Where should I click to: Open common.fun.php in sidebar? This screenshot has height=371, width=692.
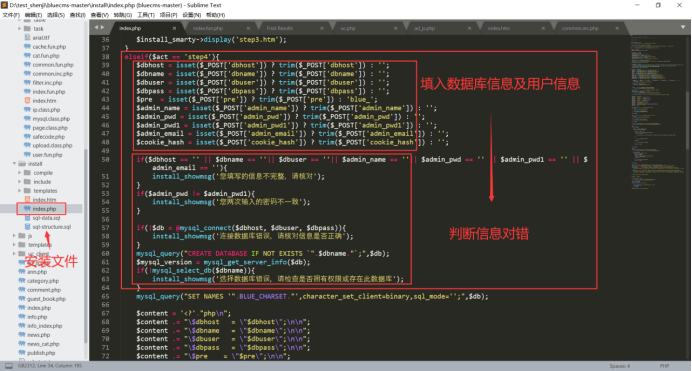53,65
